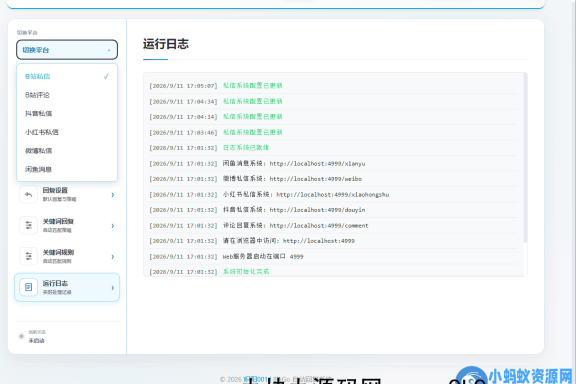Open the 切换平台 platform dropdown
Screen dimensions: 576x384
tap(67, 50)
